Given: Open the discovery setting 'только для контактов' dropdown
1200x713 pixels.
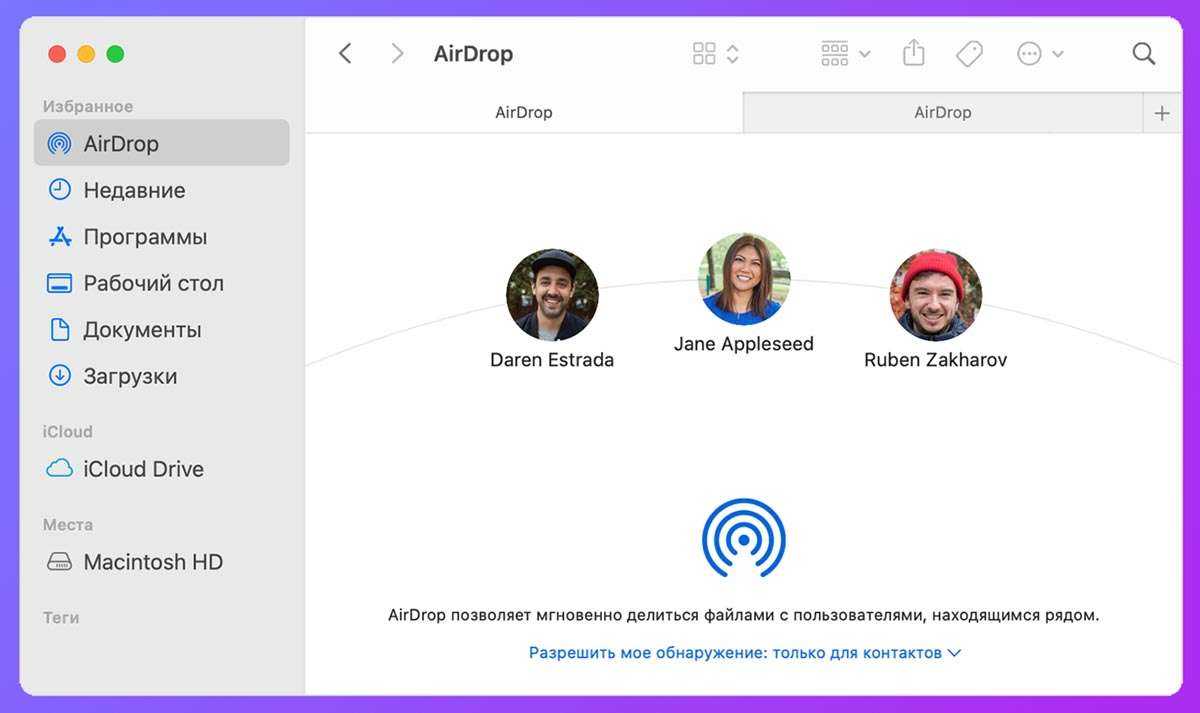Looking at the screenshot, I should point(744,652).
